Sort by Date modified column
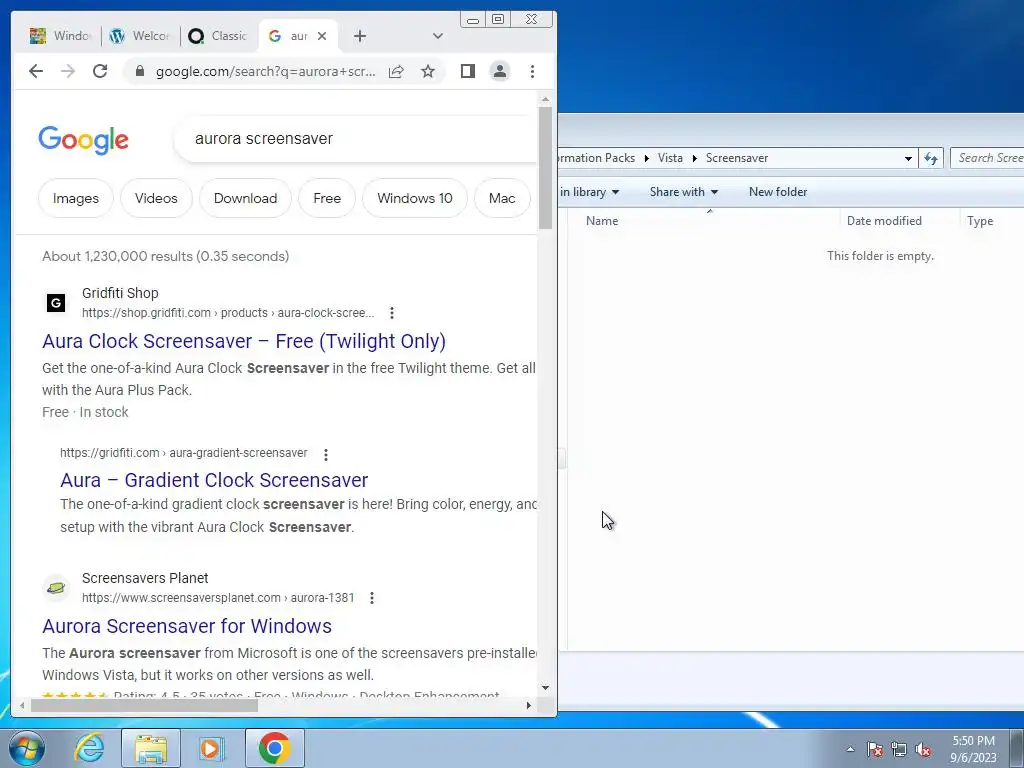The width and height of the screenshot is (1024, 768). point(900,221)
